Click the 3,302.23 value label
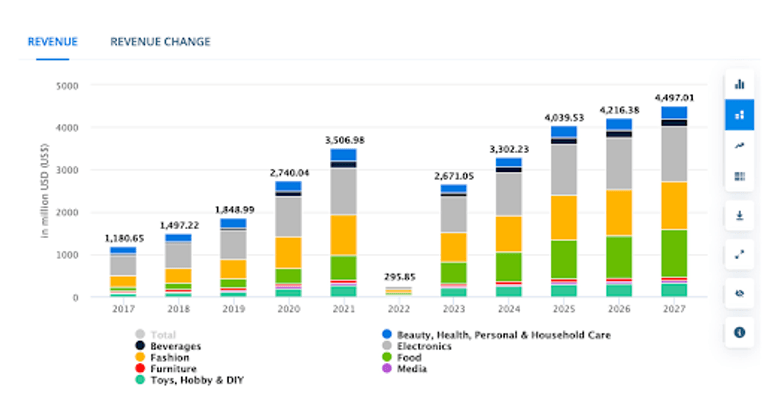Image resolution: width=764 pixels, height=401 pixels. point(509,149)
